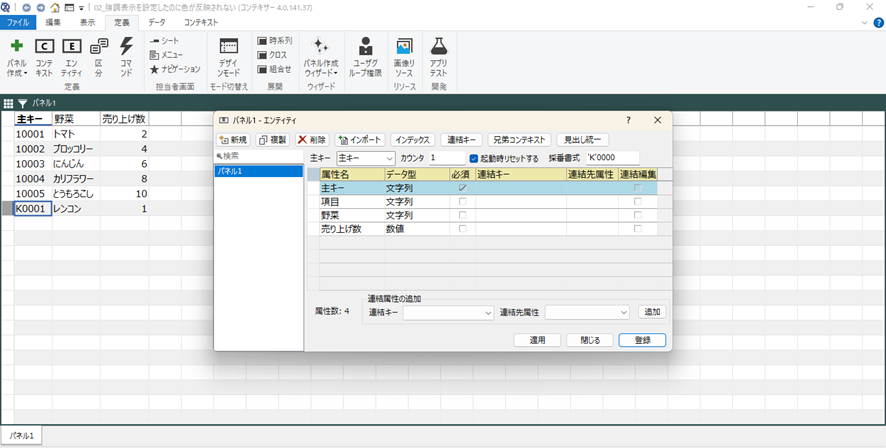Click the 削除 button in the dialog
886x448 pixels.
pos(312,140)
